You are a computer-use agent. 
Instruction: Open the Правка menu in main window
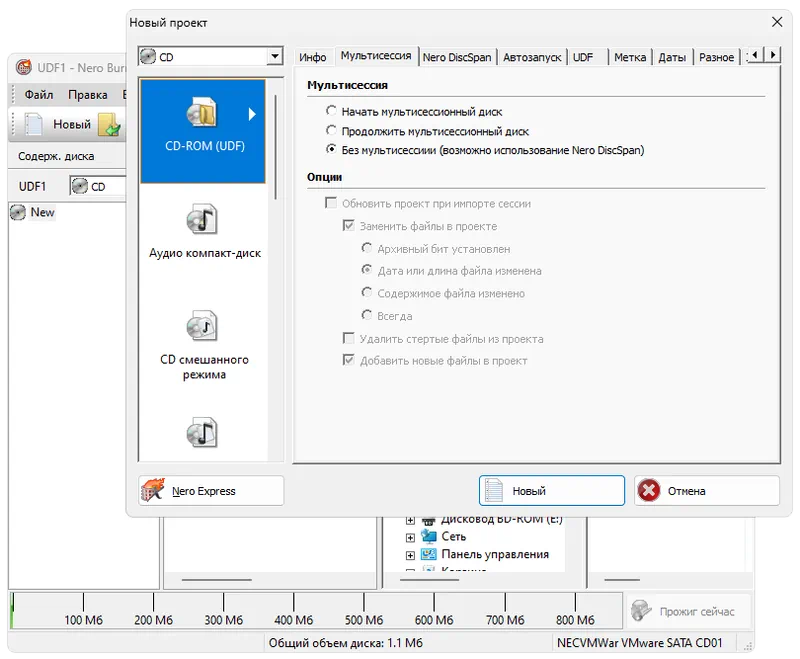pos(88,95)
